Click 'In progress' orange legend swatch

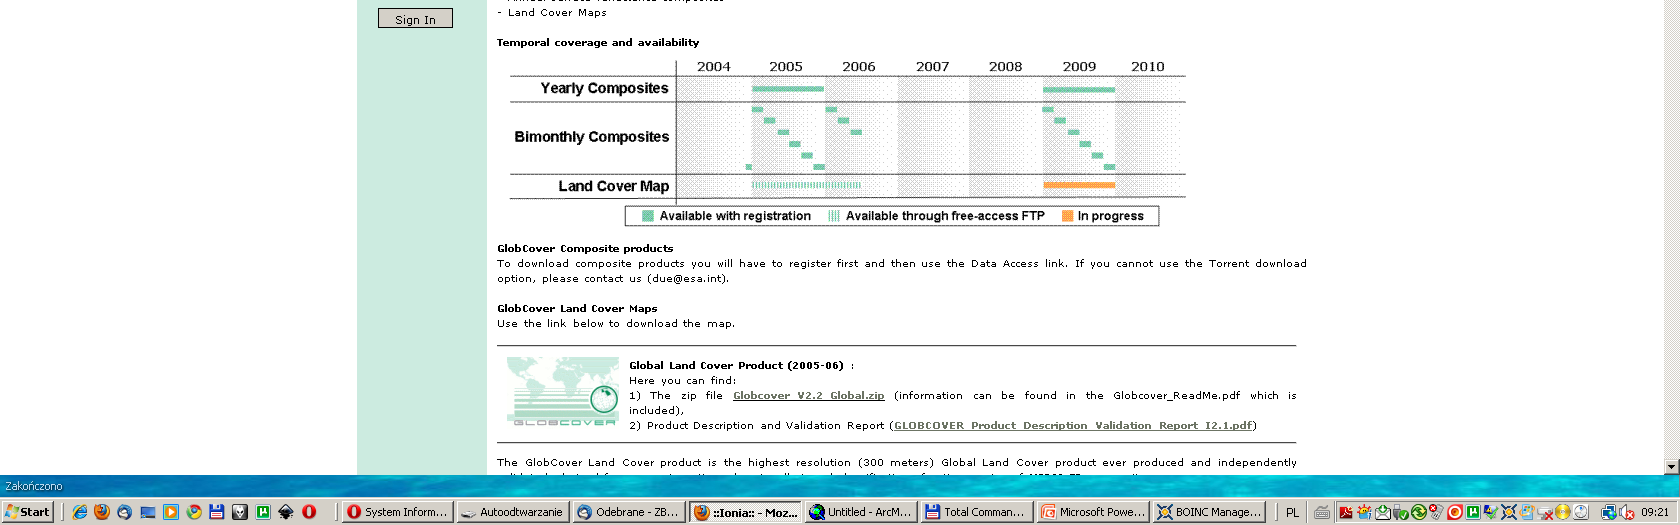click(1068, 216)
